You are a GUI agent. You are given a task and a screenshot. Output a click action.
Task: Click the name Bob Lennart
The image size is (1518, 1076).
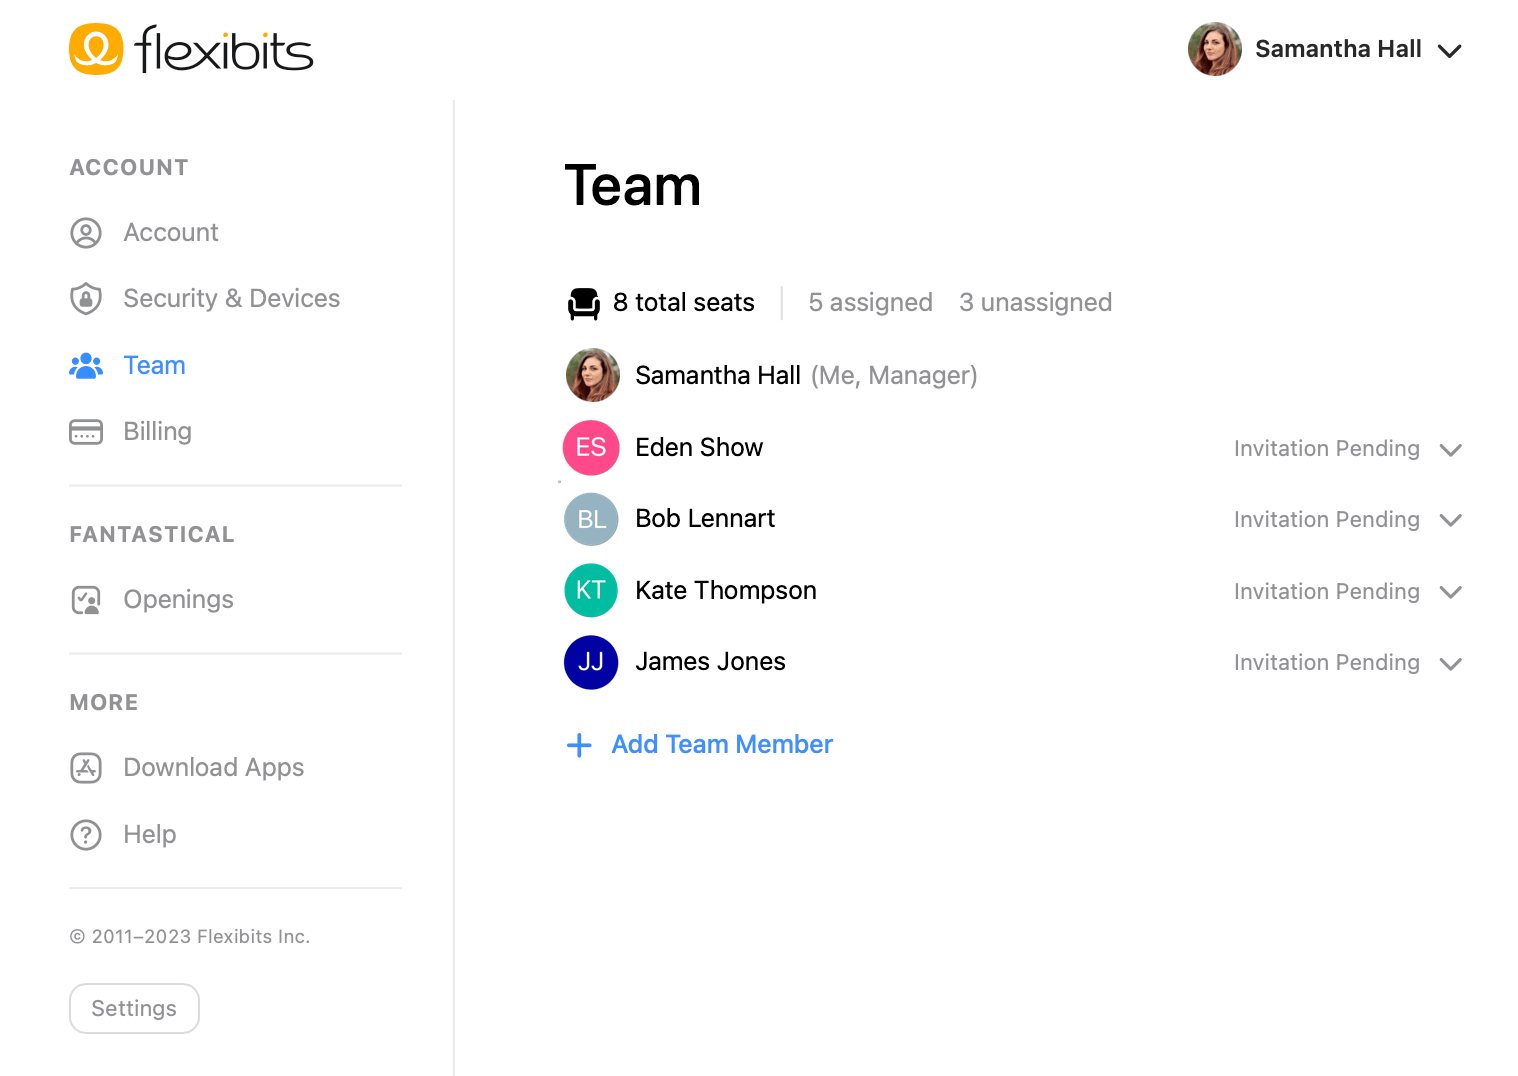[705, 519]
